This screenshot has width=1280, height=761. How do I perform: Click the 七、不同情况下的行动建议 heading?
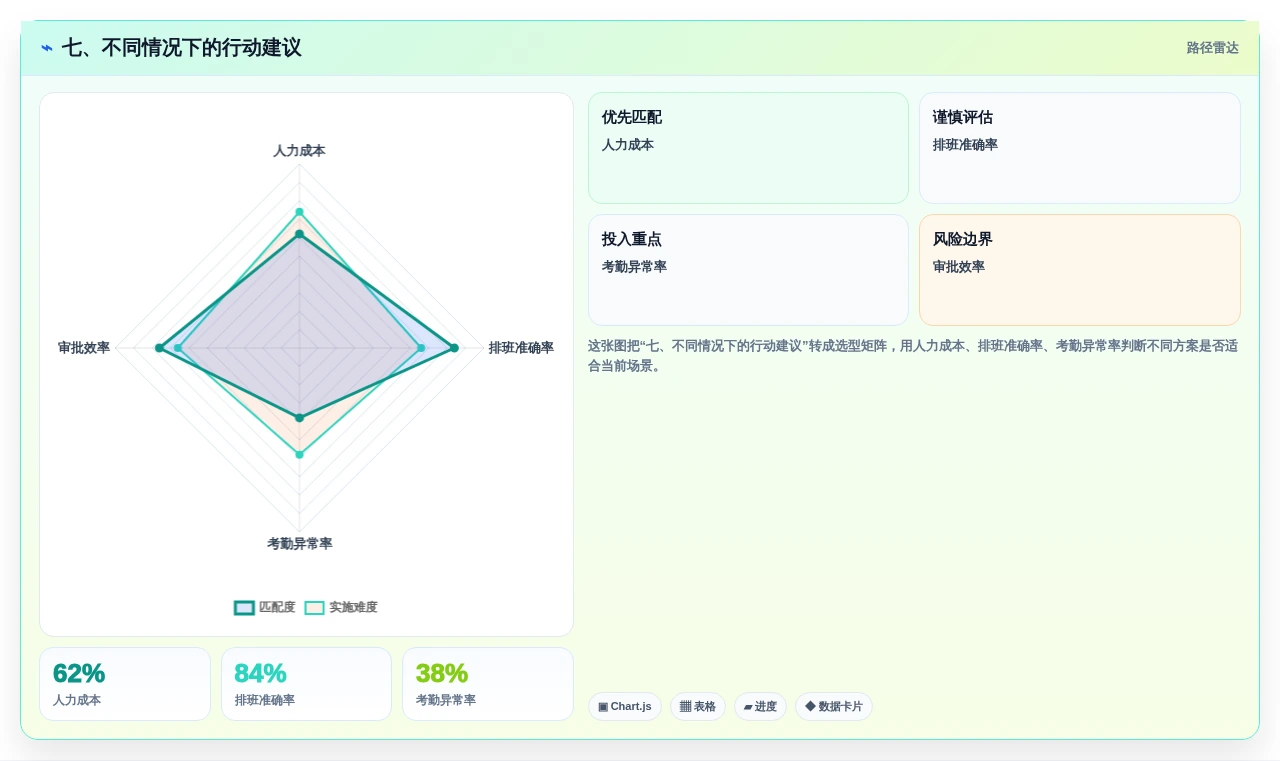point(181,48)
